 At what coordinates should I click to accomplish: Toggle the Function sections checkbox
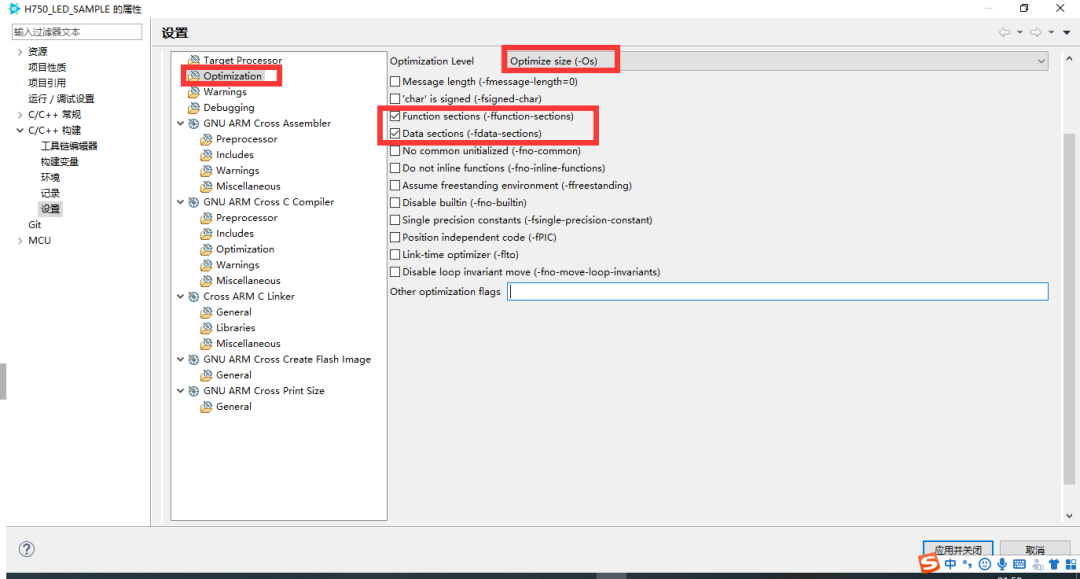tap(395, 116)
